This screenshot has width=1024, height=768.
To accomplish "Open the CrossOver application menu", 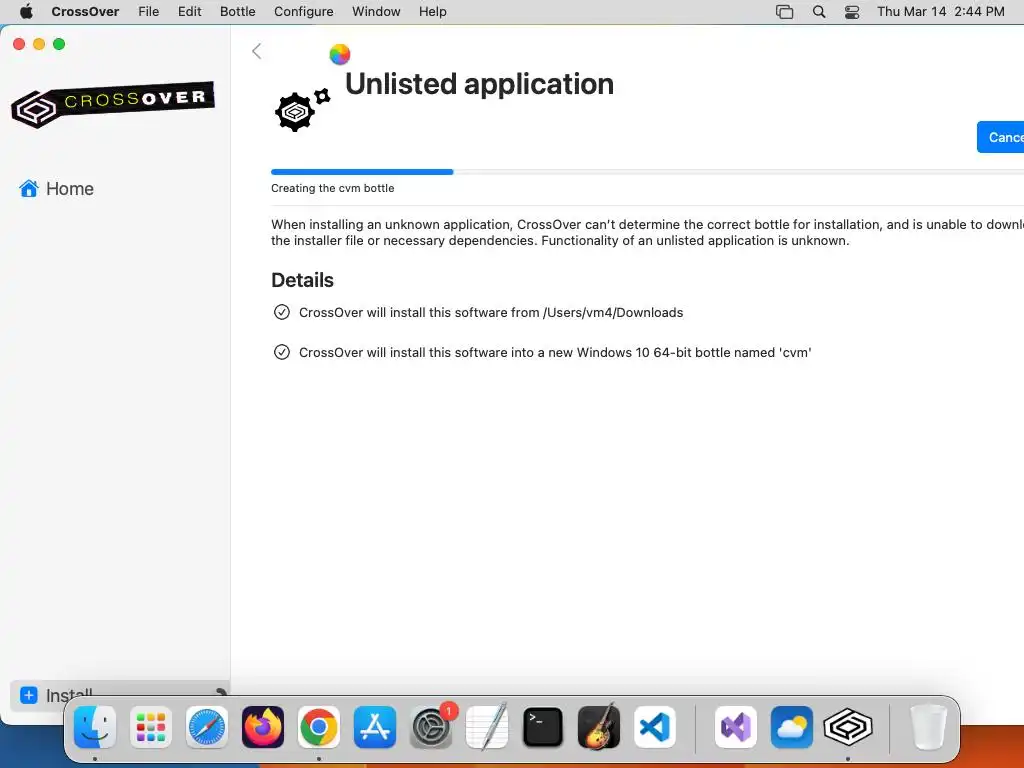I will coord(85,12).
